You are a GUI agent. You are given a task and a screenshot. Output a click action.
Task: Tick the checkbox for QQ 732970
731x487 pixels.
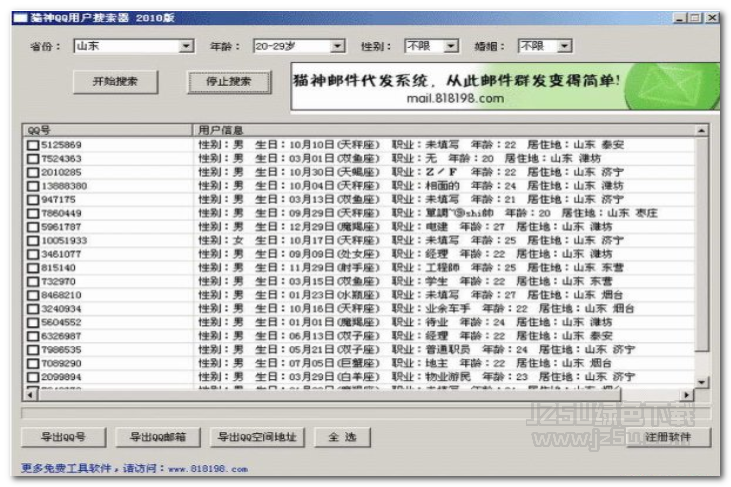tap(33, 282)
